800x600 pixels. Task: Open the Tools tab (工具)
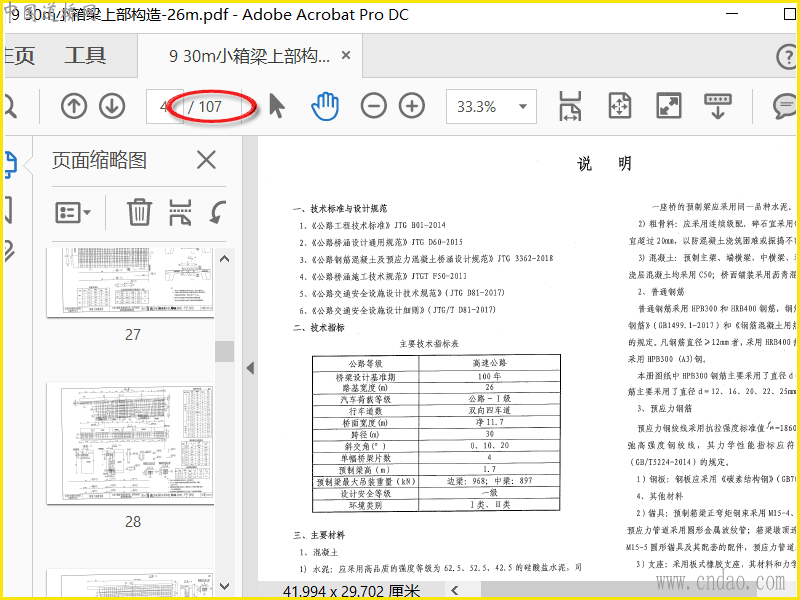point(85,55)
